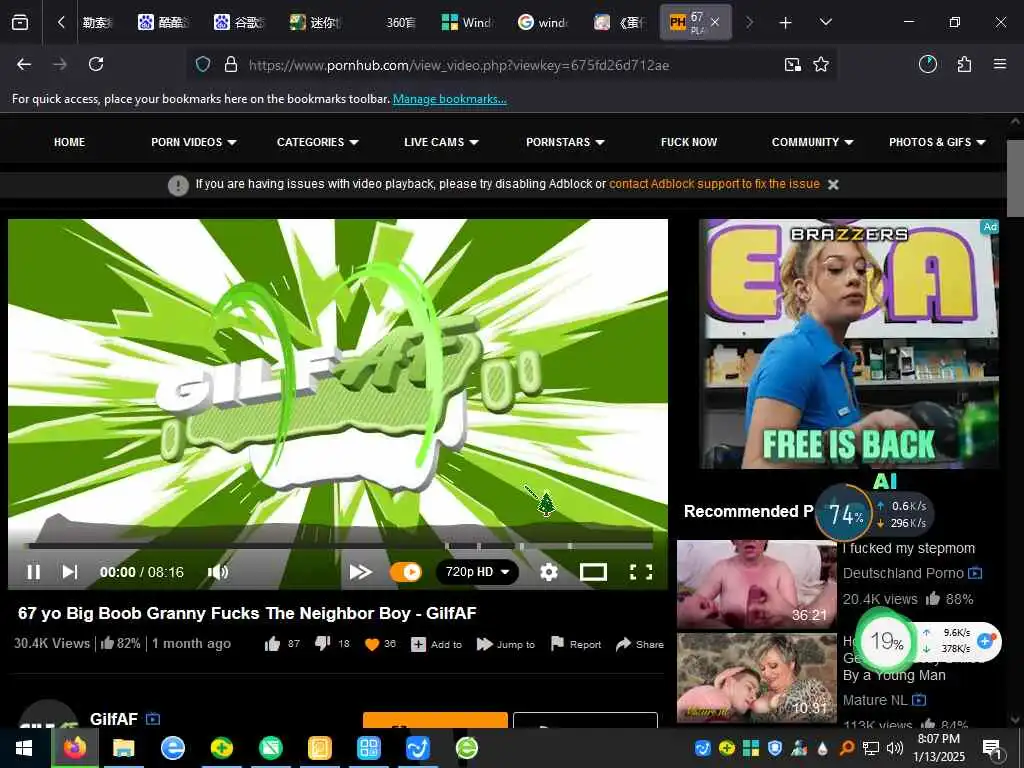Seek on the video progress bar
Screen dimensions: 1024x768
[x=340, y=545]
